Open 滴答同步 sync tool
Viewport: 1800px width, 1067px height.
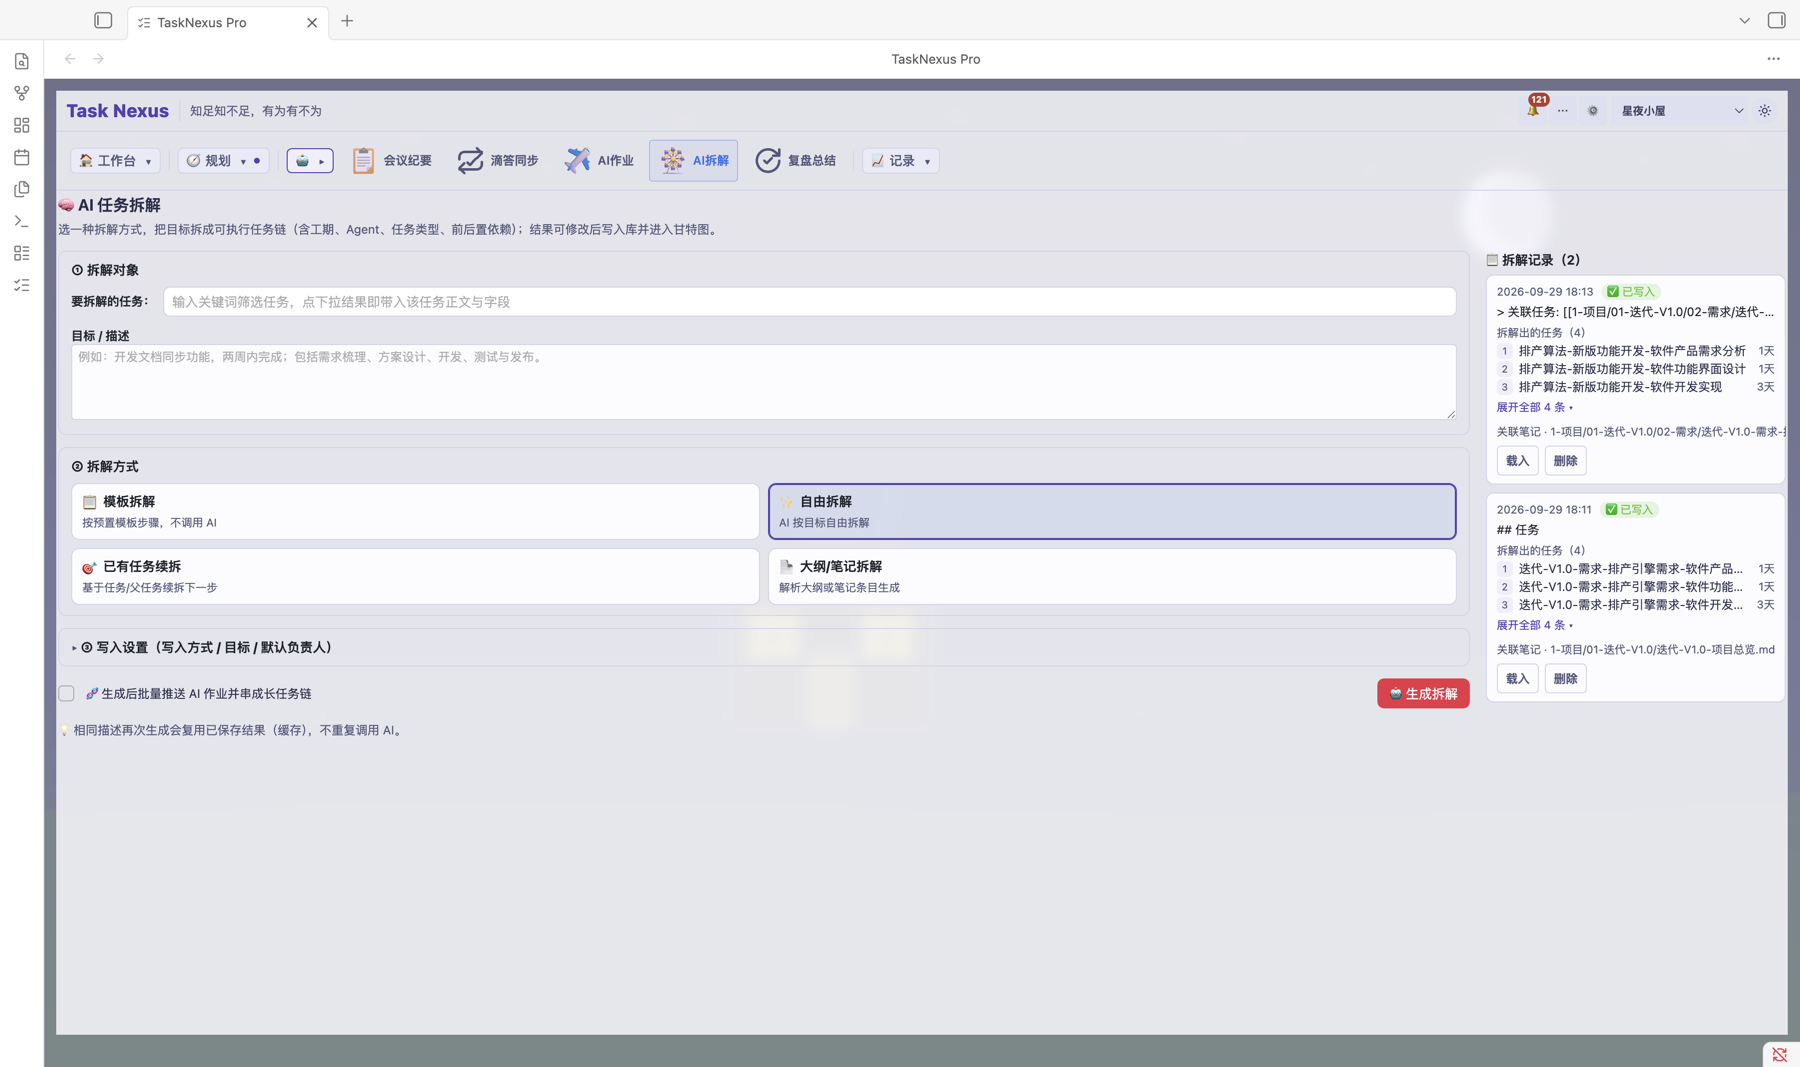(x=498, y=160)
